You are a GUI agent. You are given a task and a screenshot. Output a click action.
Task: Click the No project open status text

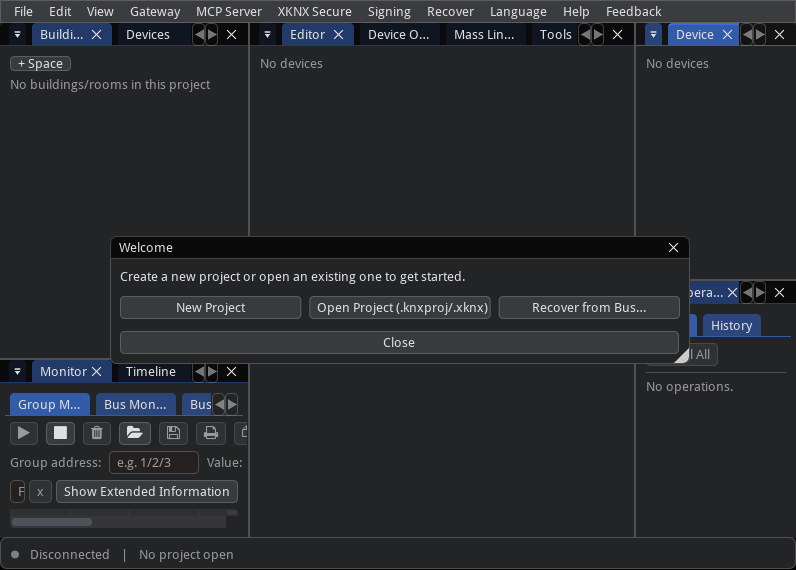point(186,554)
